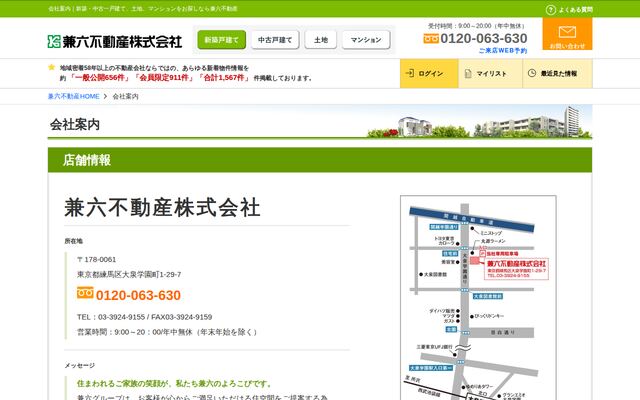640x400 pixels.
Task: Go to 兼六不動産HOME breadcrumb link
Action: point(73,96)
